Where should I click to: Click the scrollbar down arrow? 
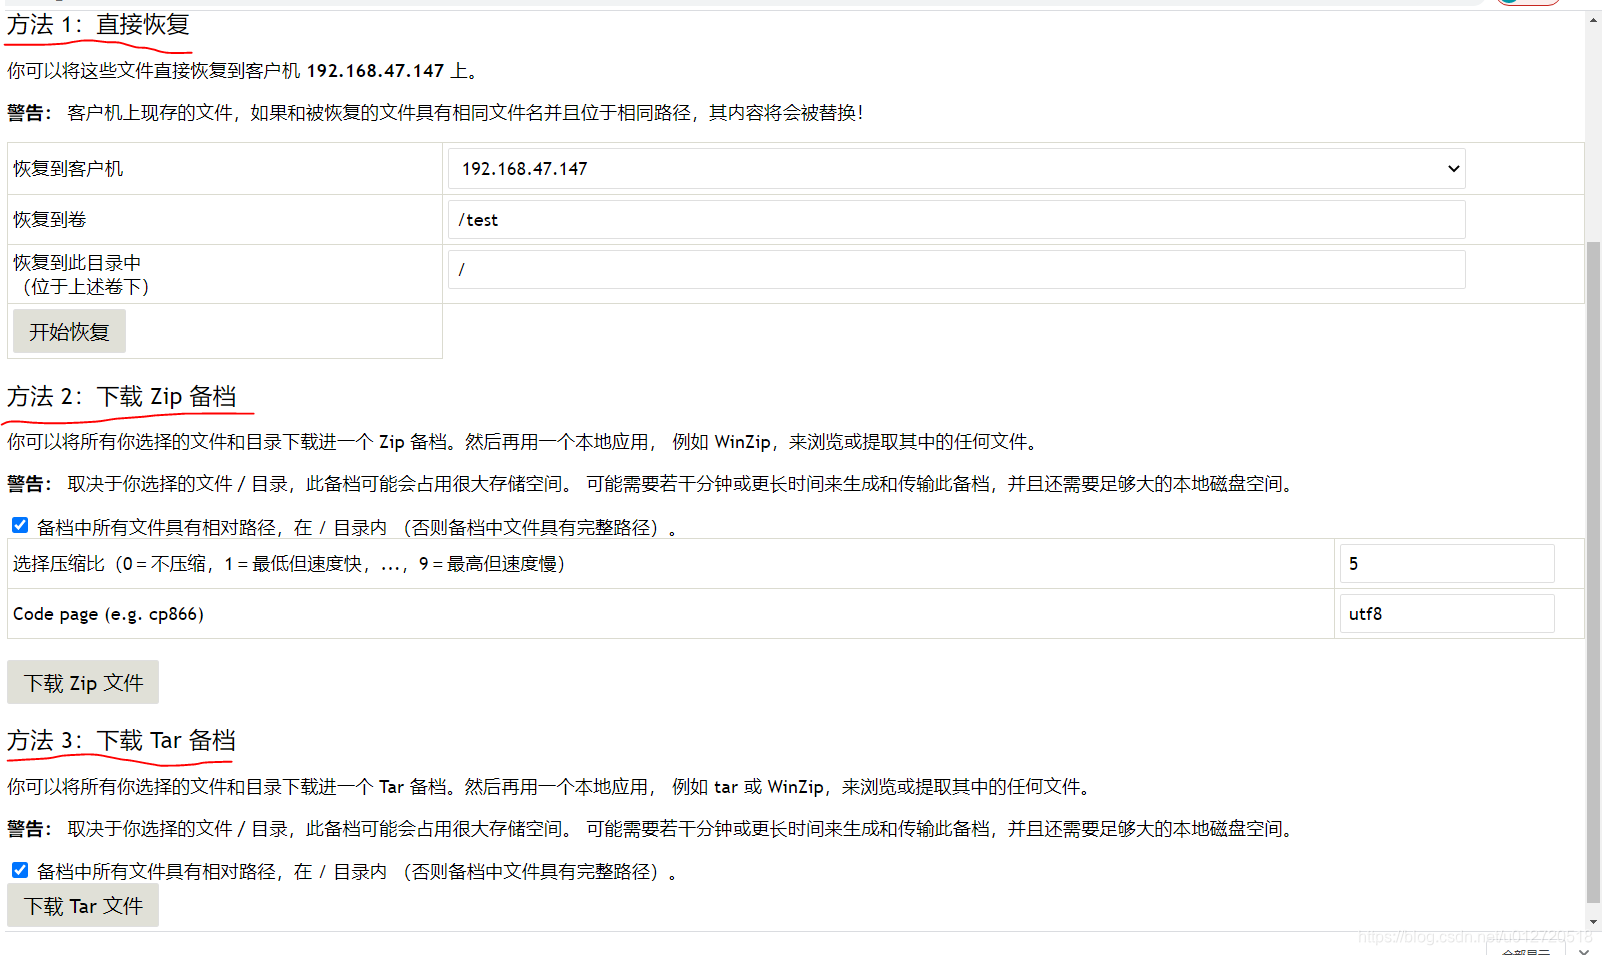[x=1593, y=921]
